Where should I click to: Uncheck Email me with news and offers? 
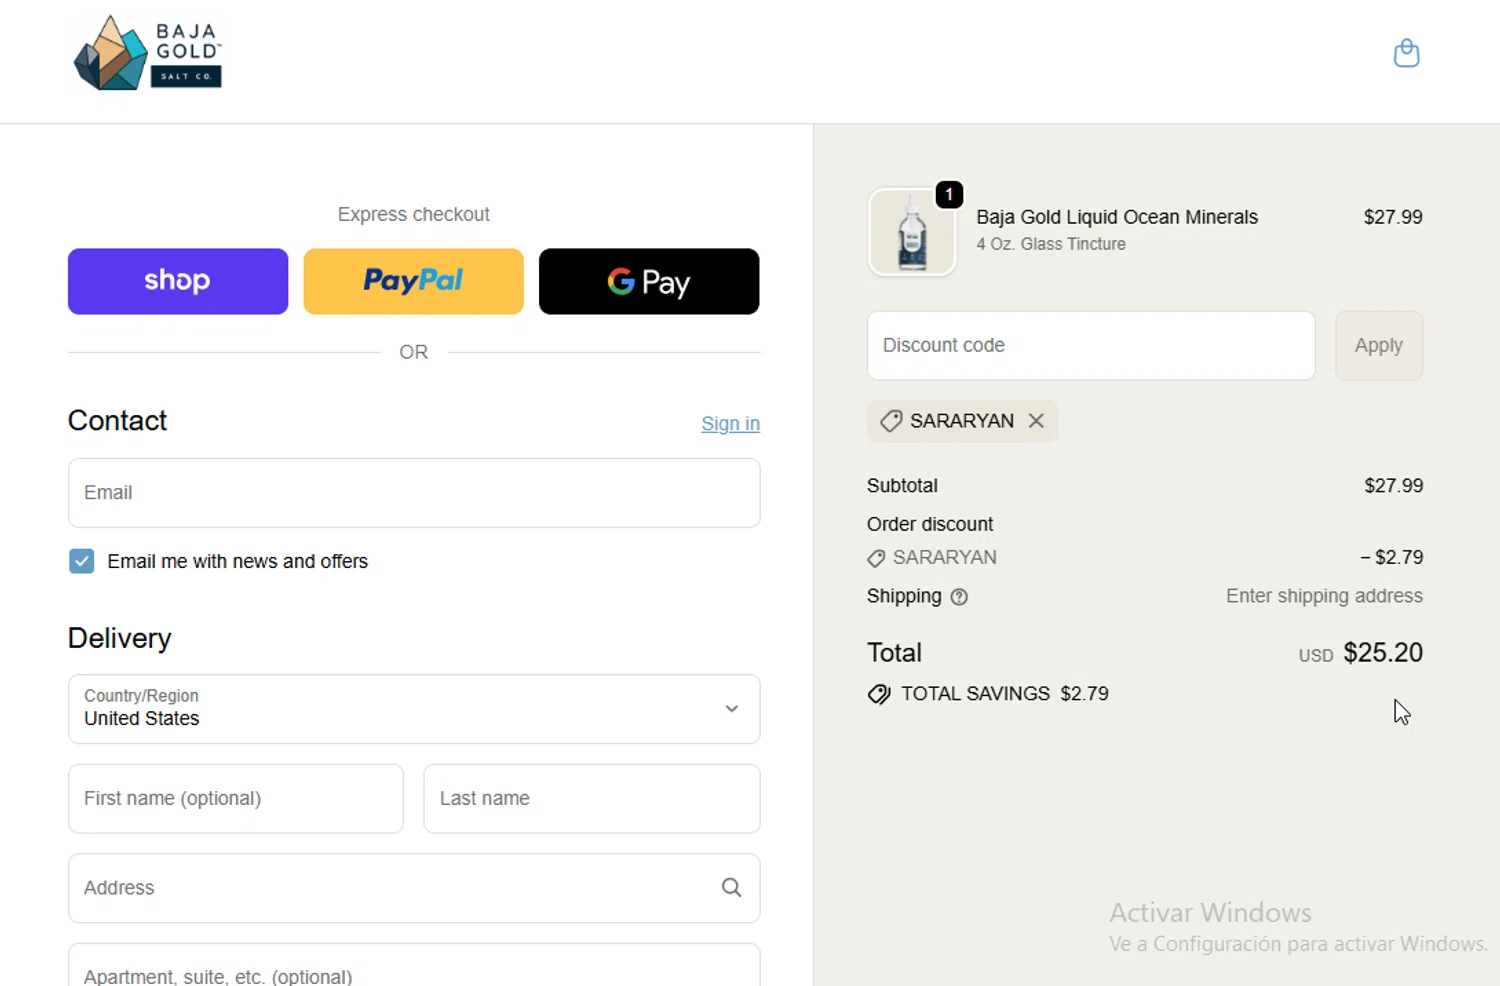coord(82,561)
